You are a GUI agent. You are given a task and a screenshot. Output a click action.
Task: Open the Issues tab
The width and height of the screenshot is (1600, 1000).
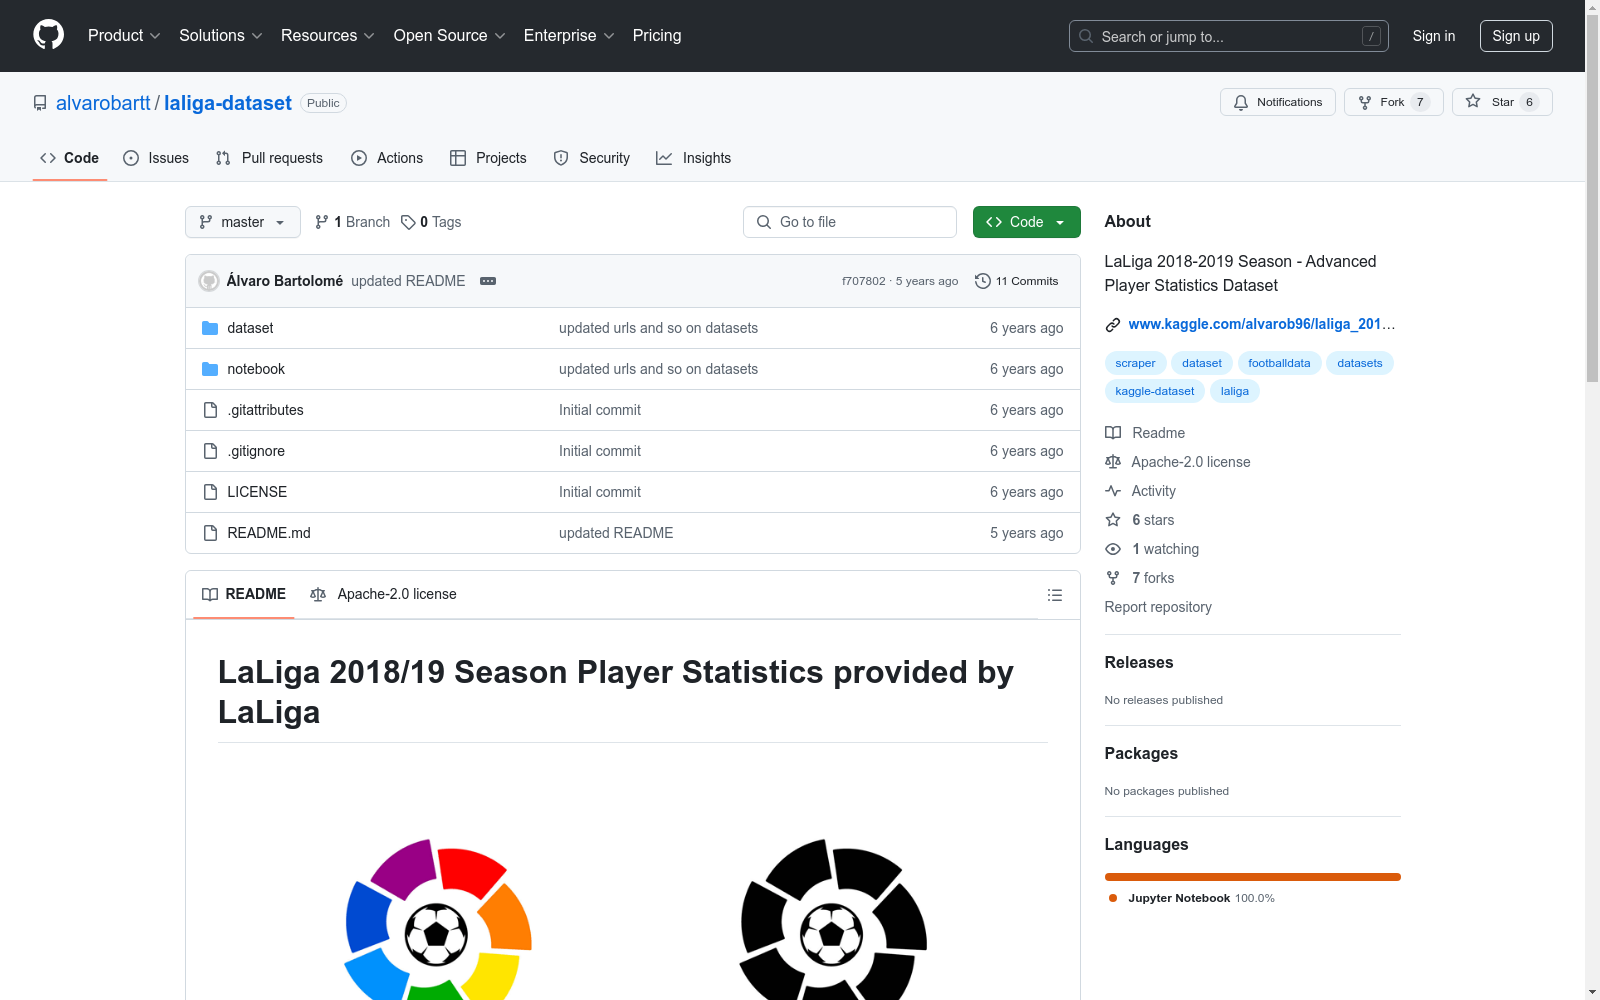coord(156,158)
